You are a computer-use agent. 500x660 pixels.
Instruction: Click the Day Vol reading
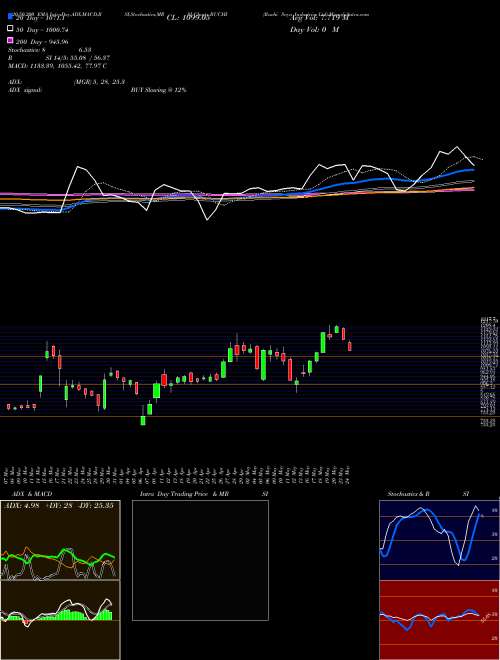click(314, 29)
